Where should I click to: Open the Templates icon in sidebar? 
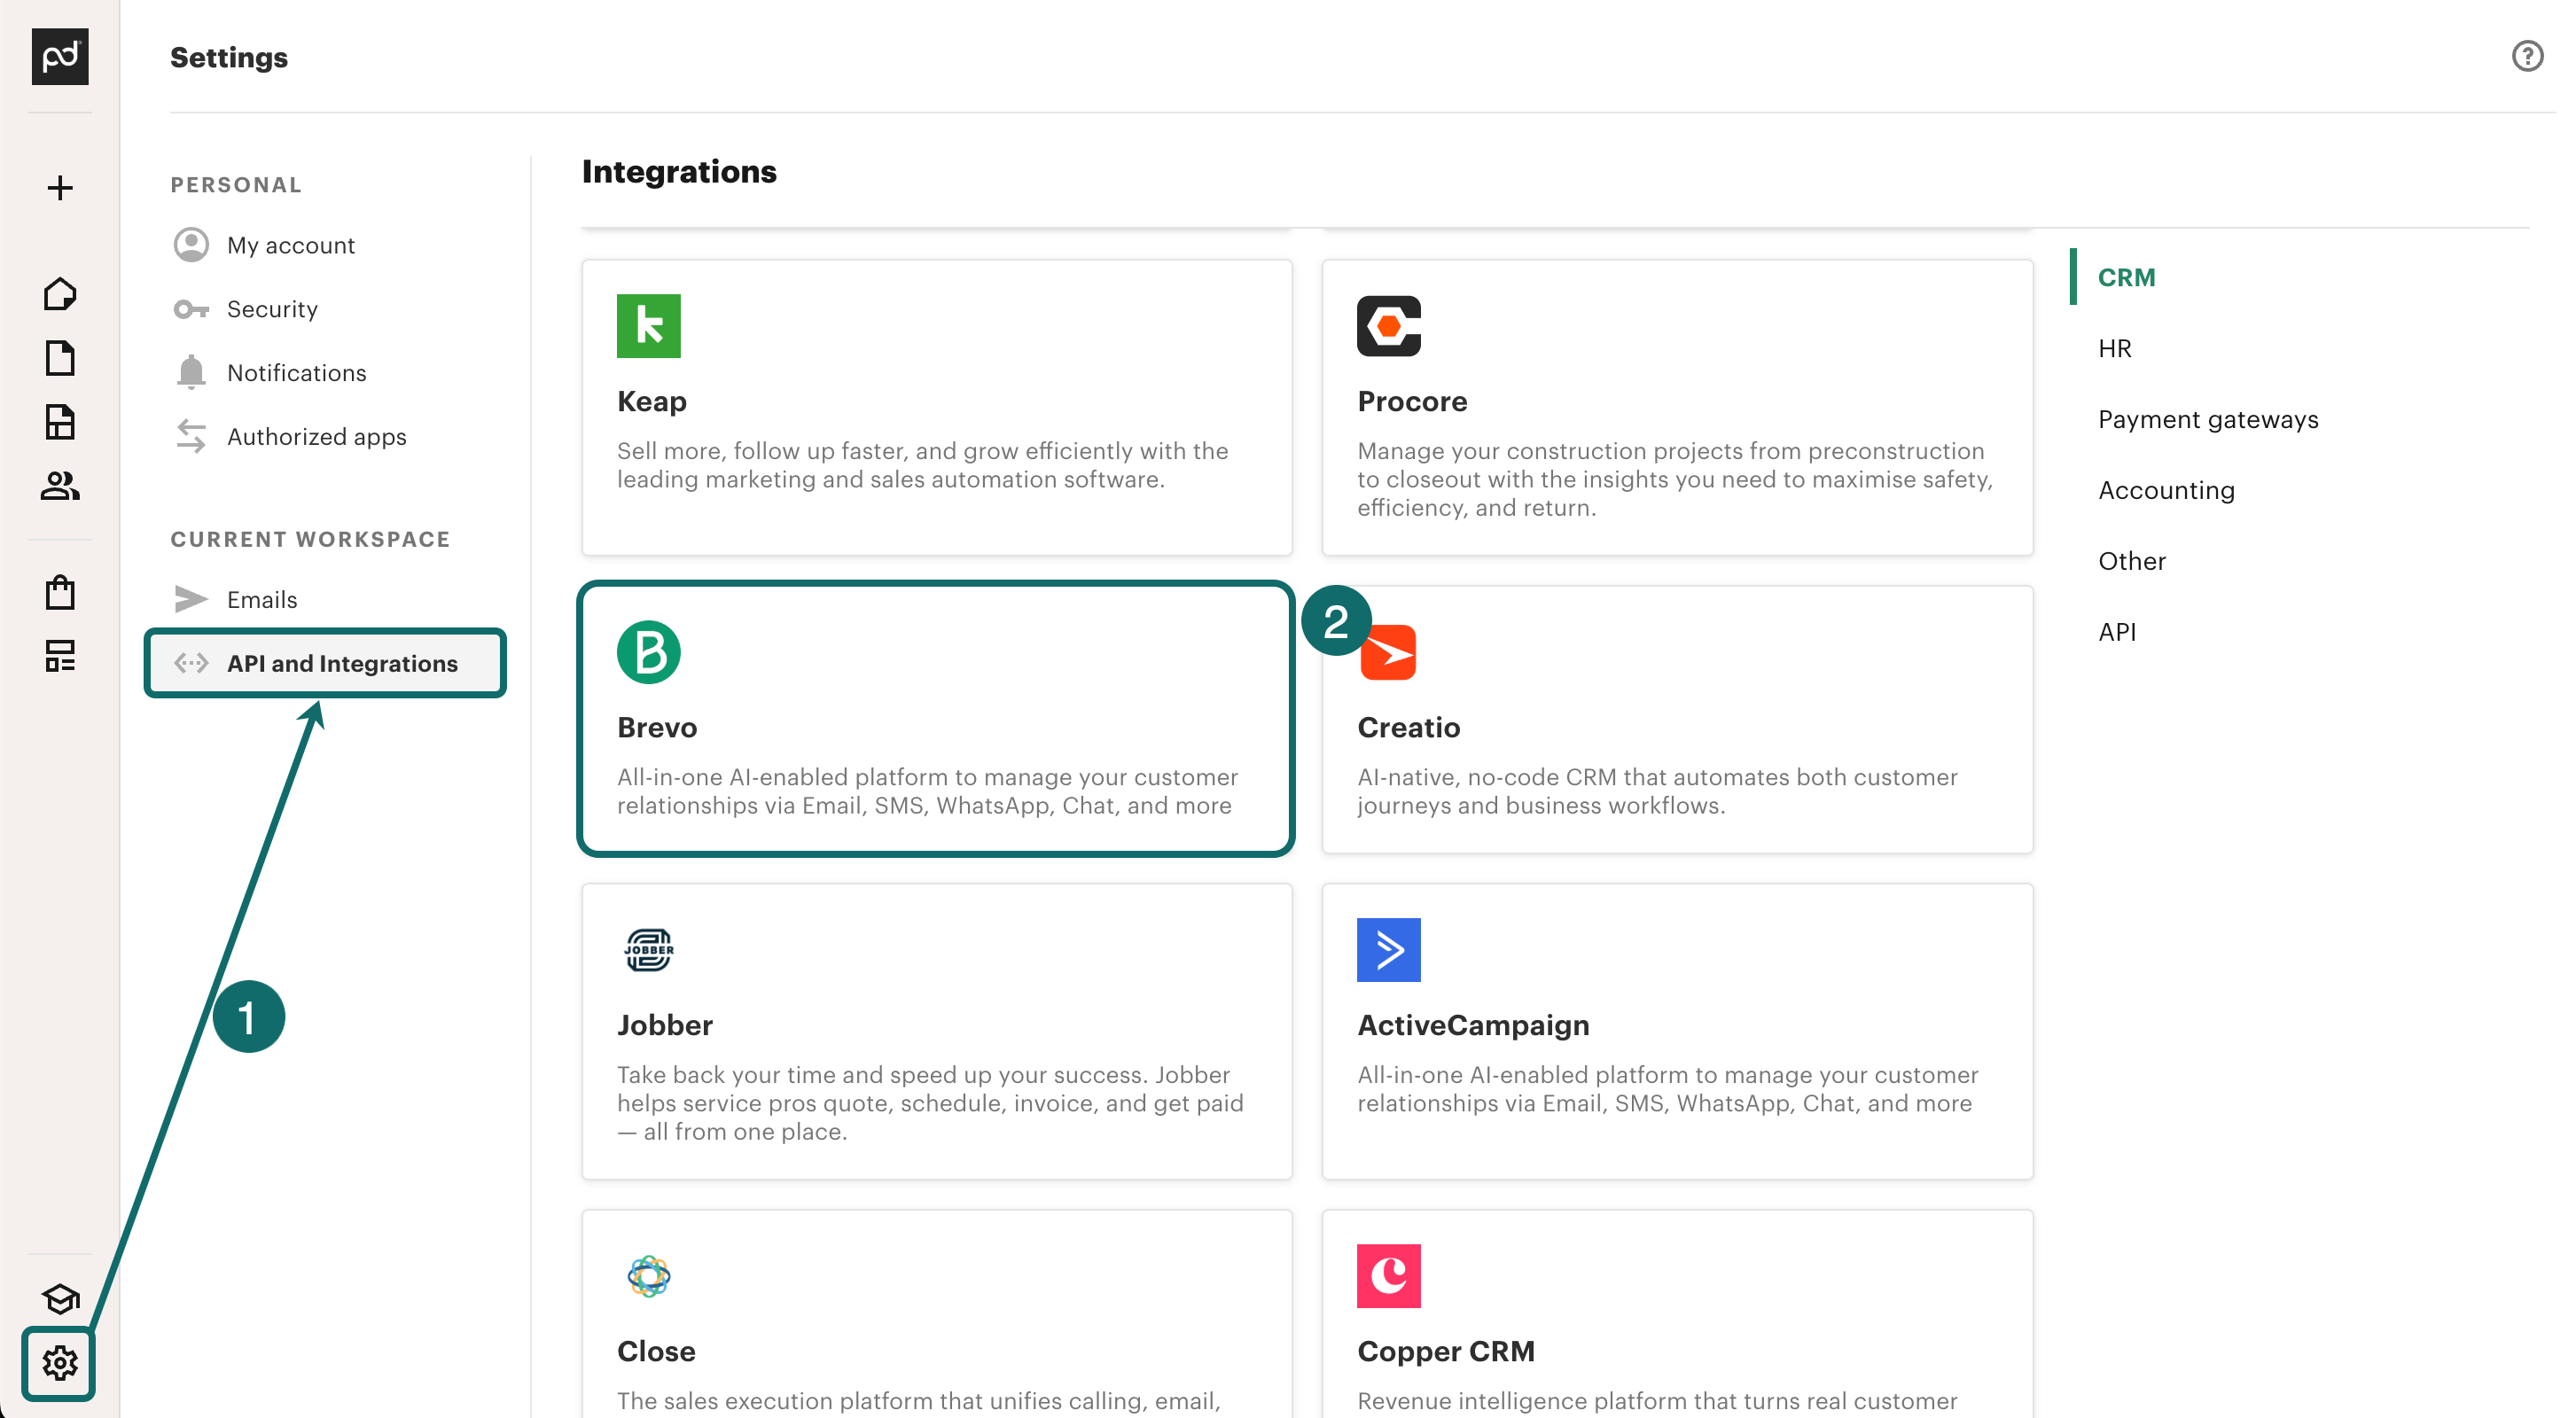coord(60,422)
